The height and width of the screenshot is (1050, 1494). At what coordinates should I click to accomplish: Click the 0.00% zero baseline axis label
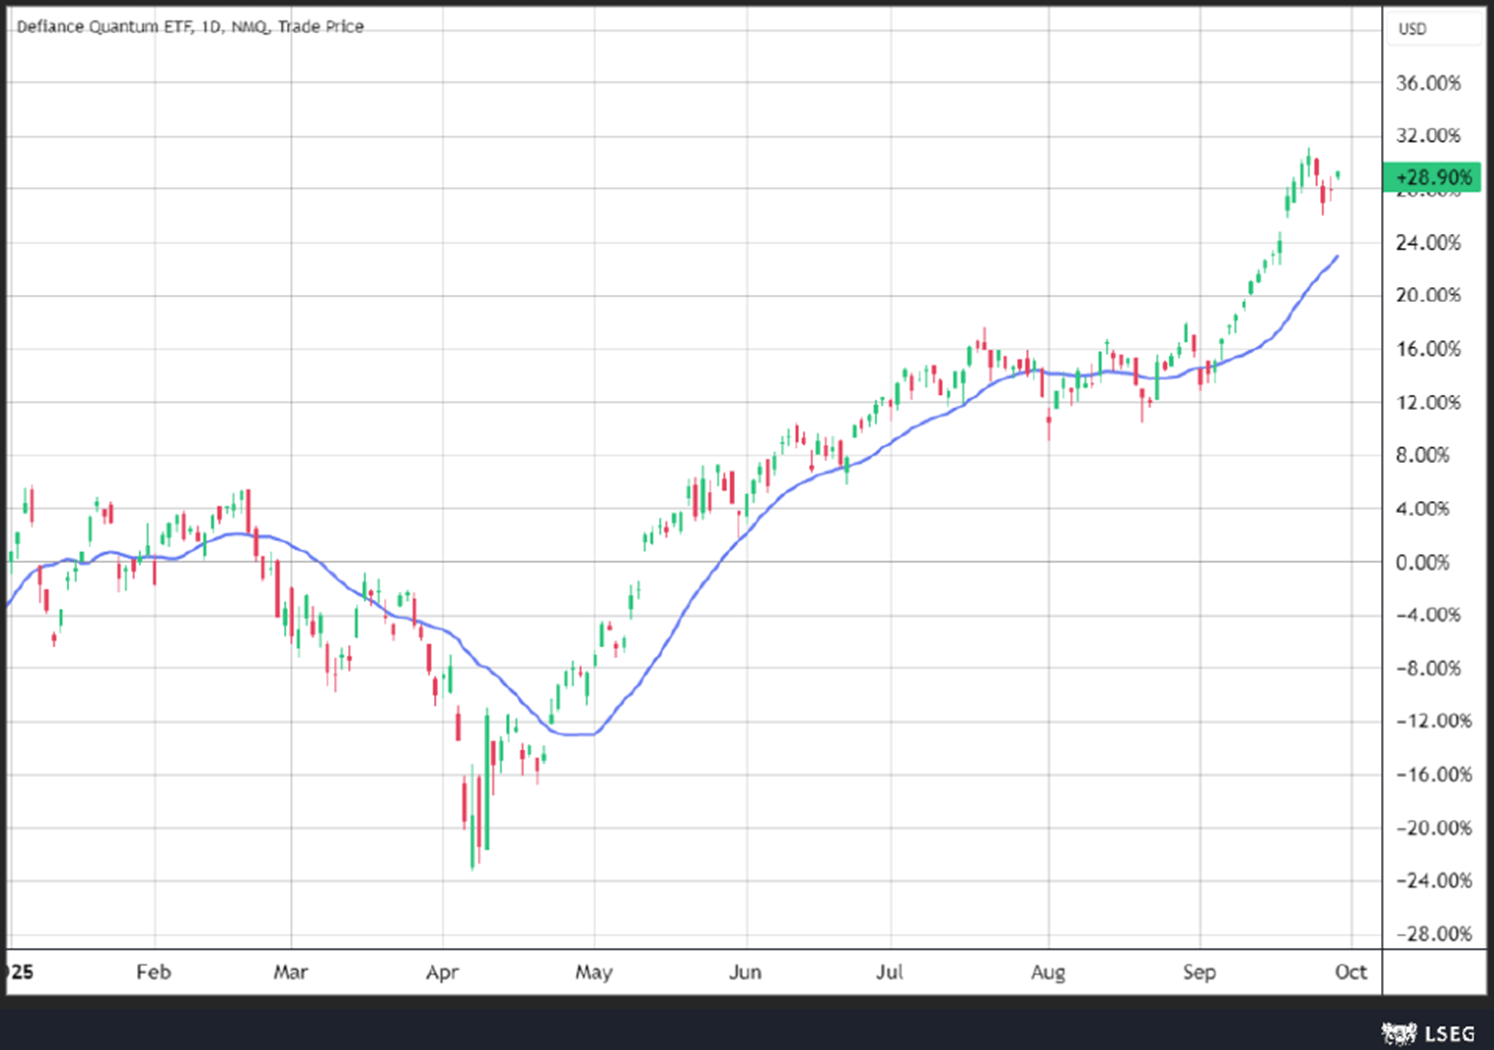tap(1423, 562)
